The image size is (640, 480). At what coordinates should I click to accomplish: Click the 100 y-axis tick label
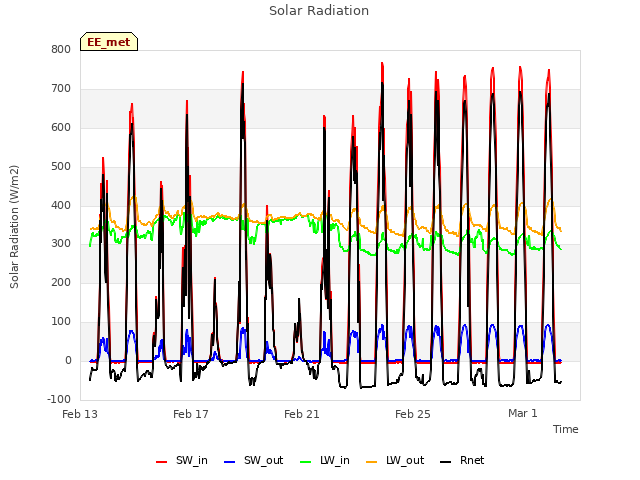[61, 322]
